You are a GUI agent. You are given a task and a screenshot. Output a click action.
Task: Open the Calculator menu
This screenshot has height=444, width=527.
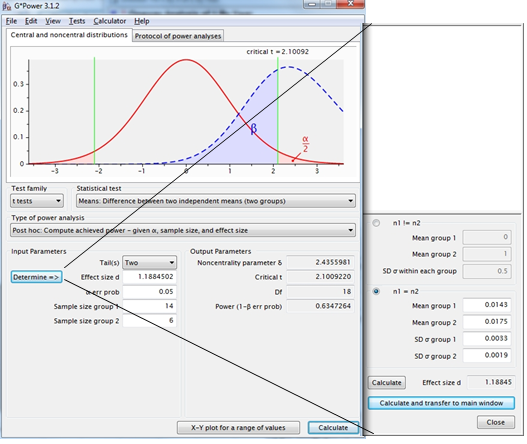[110, 21]
